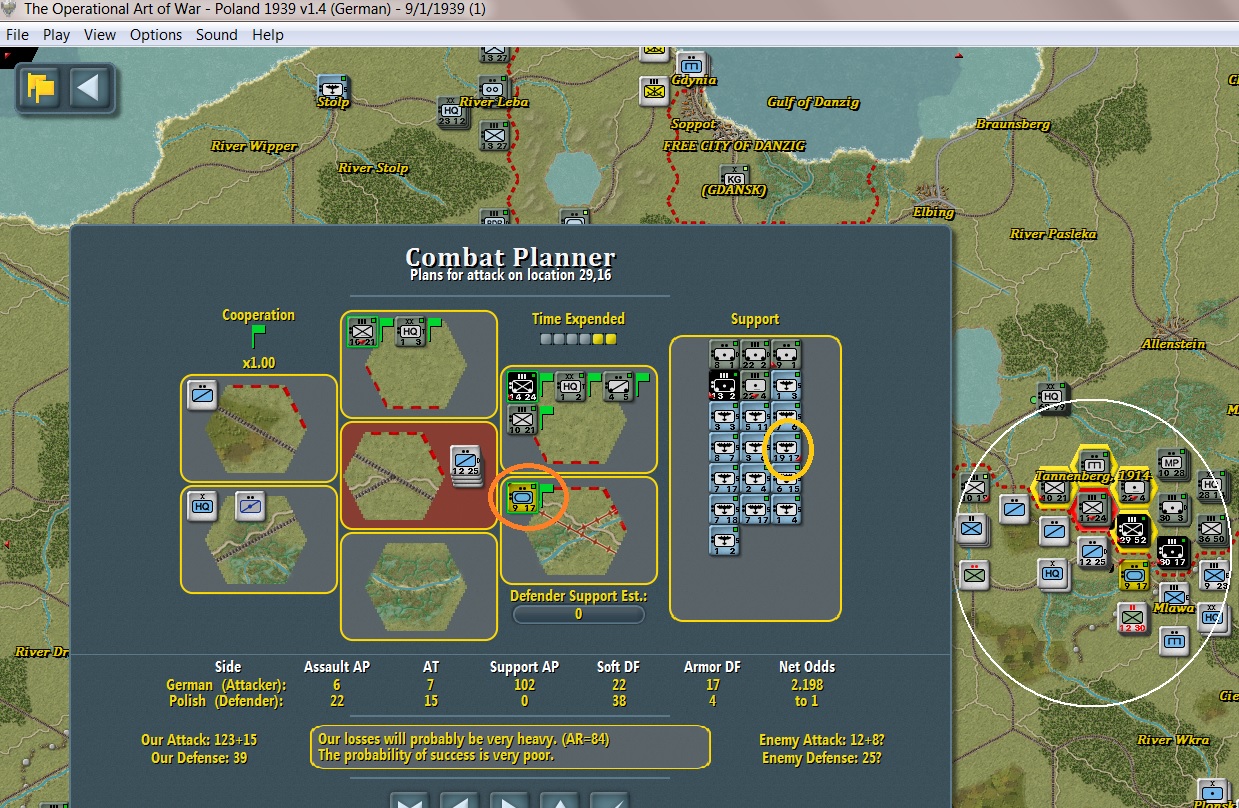The width and height of the screenshot is (1239, 808).
Task: Select the defender stack 12-25
Action: tap(466, 464)
